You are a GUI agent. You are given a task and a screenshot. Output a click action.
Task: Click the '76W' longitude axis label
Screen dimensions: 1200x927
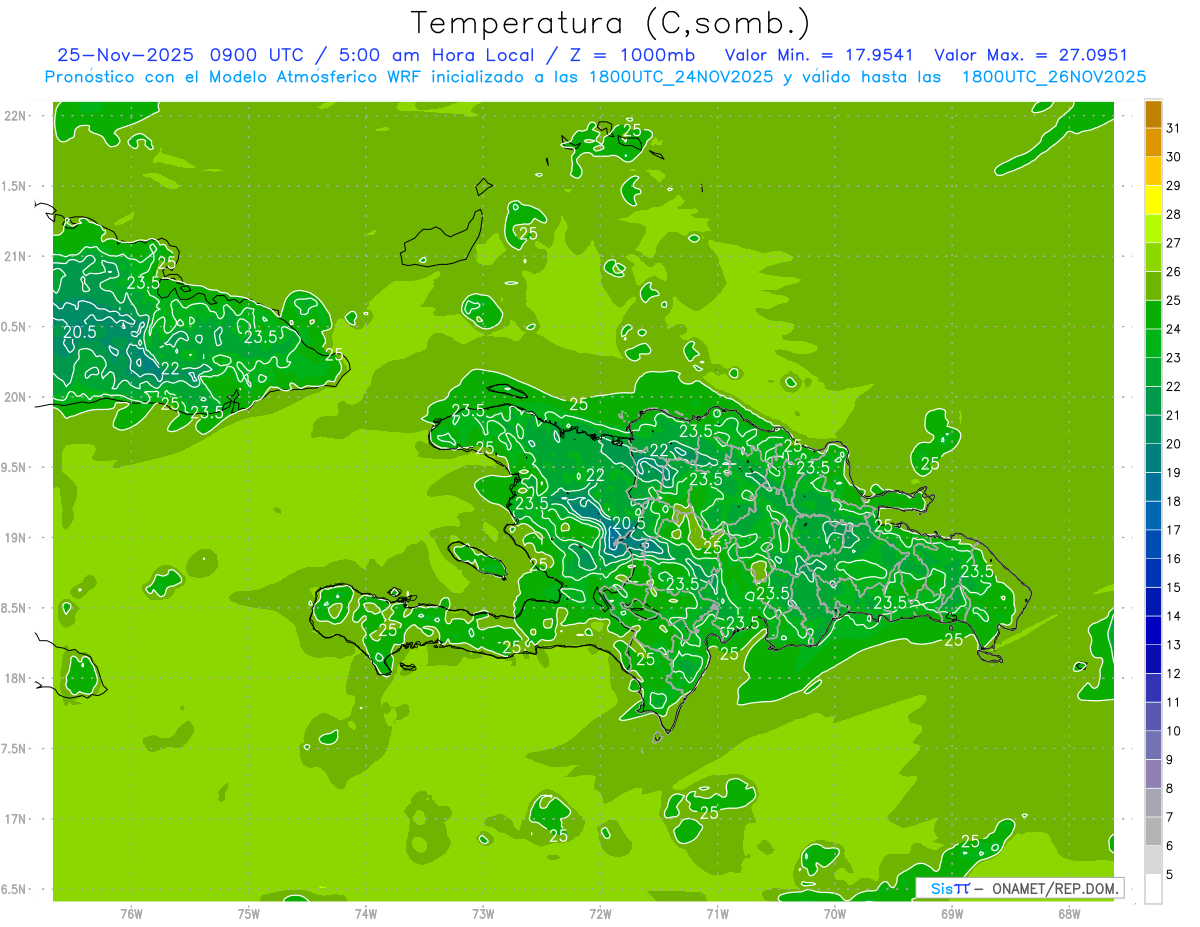(x=131, y=913)
